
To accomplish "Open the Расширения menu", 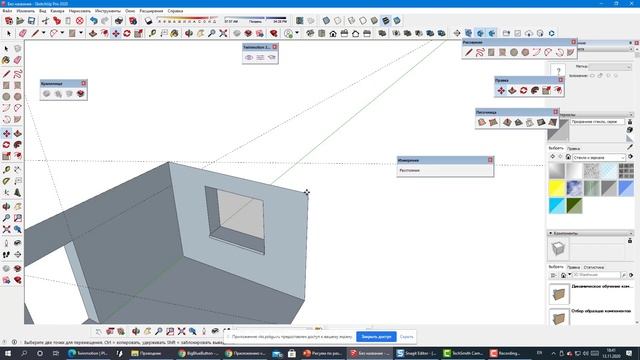I will 151,11.
